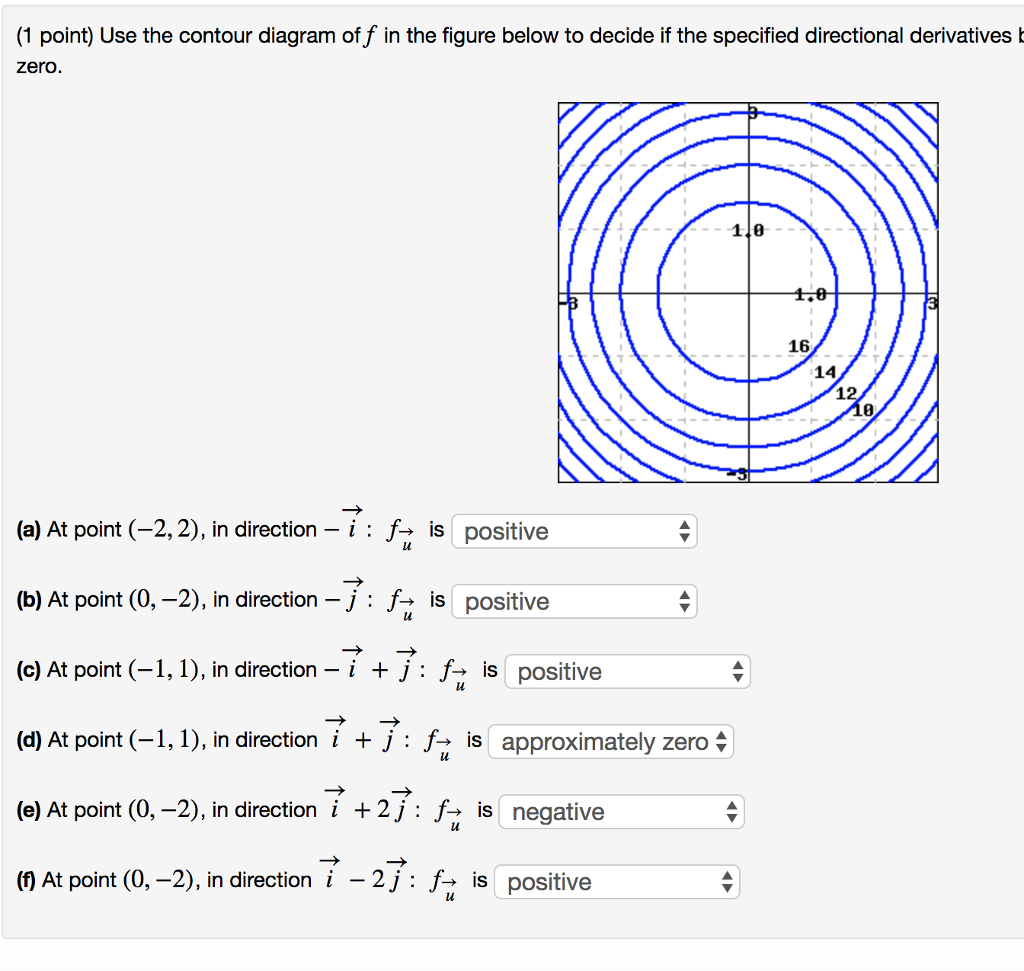Open the answer dropdown for part (c)

[627, 671]
